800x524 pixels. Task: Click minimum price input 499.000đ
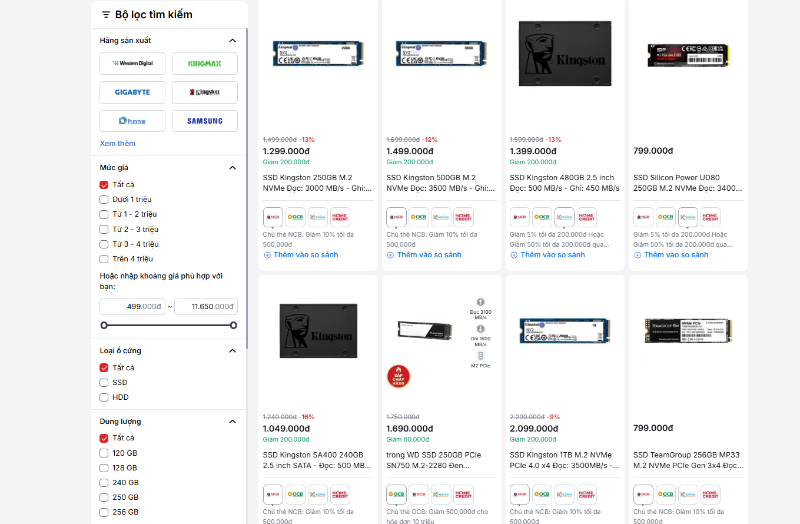tap(132, 307)
